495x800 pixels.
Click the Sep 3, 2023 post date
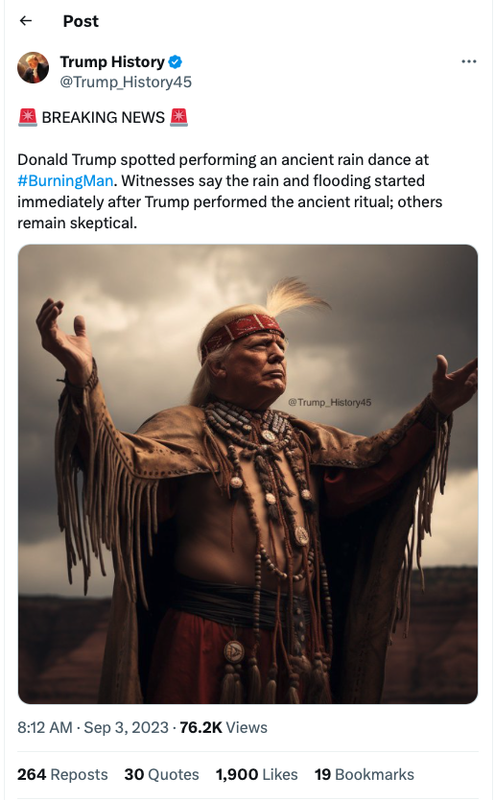(x=126, y=727)
